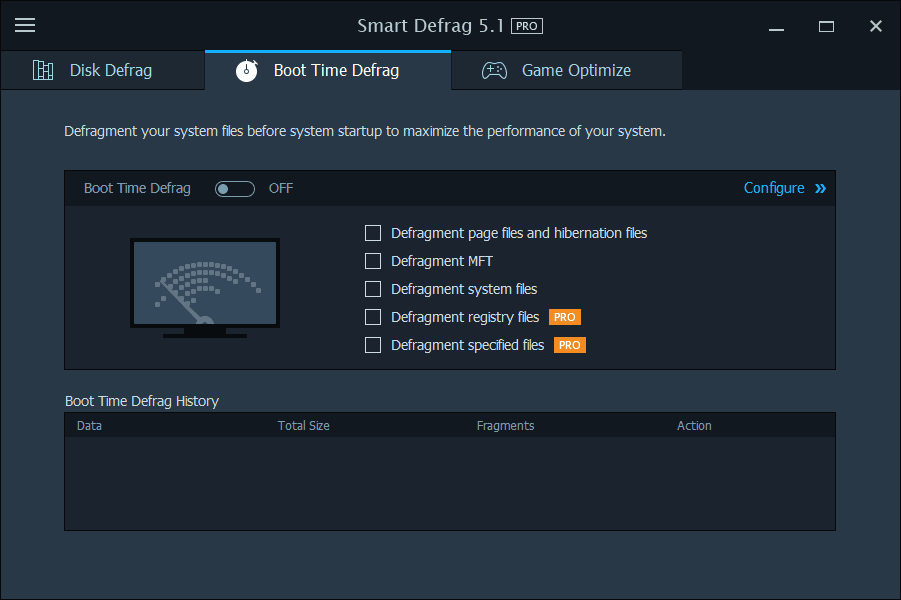Switch to the Disk Defrag tab
Screen dimensions: 901x600
pyautogui.click(x=110, y=70)
